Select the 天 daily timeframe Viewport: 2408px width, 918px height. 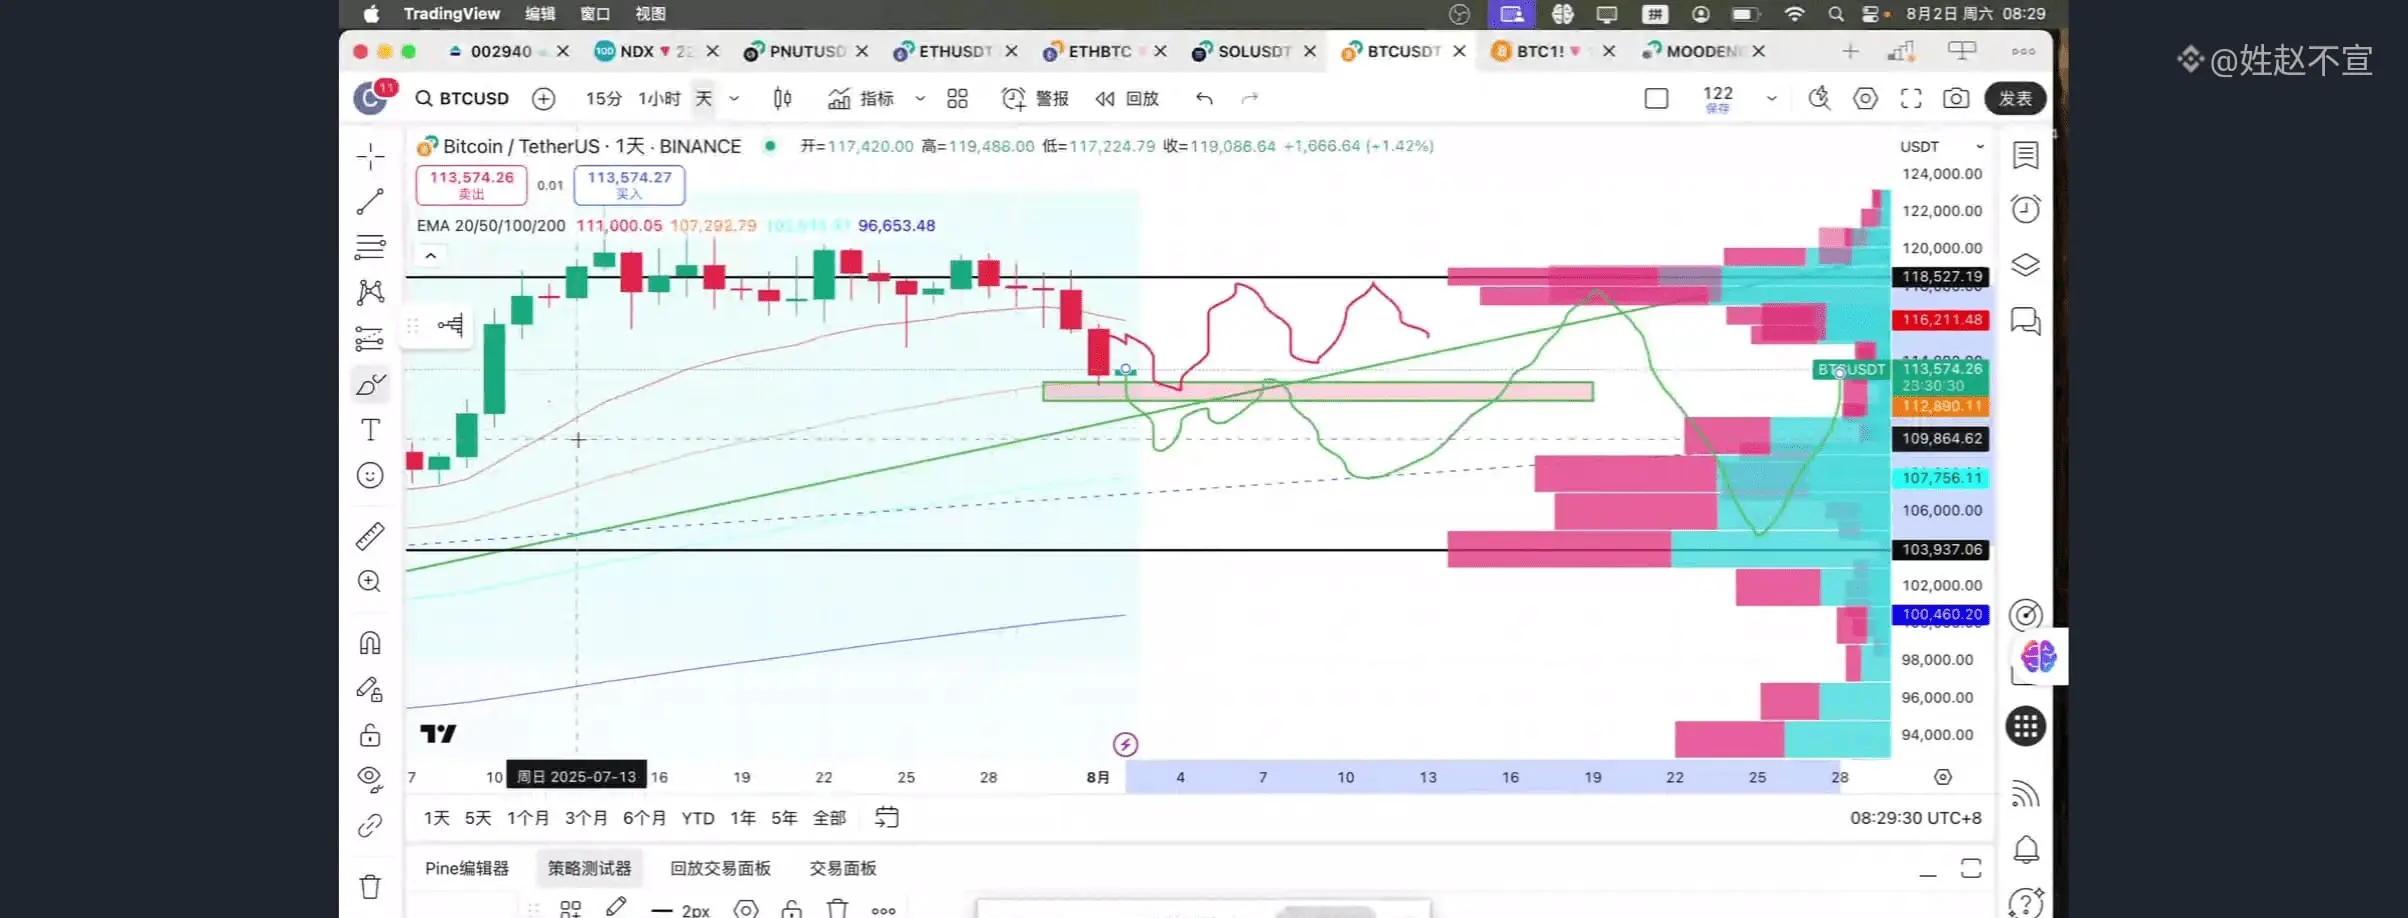coord(704,98)
